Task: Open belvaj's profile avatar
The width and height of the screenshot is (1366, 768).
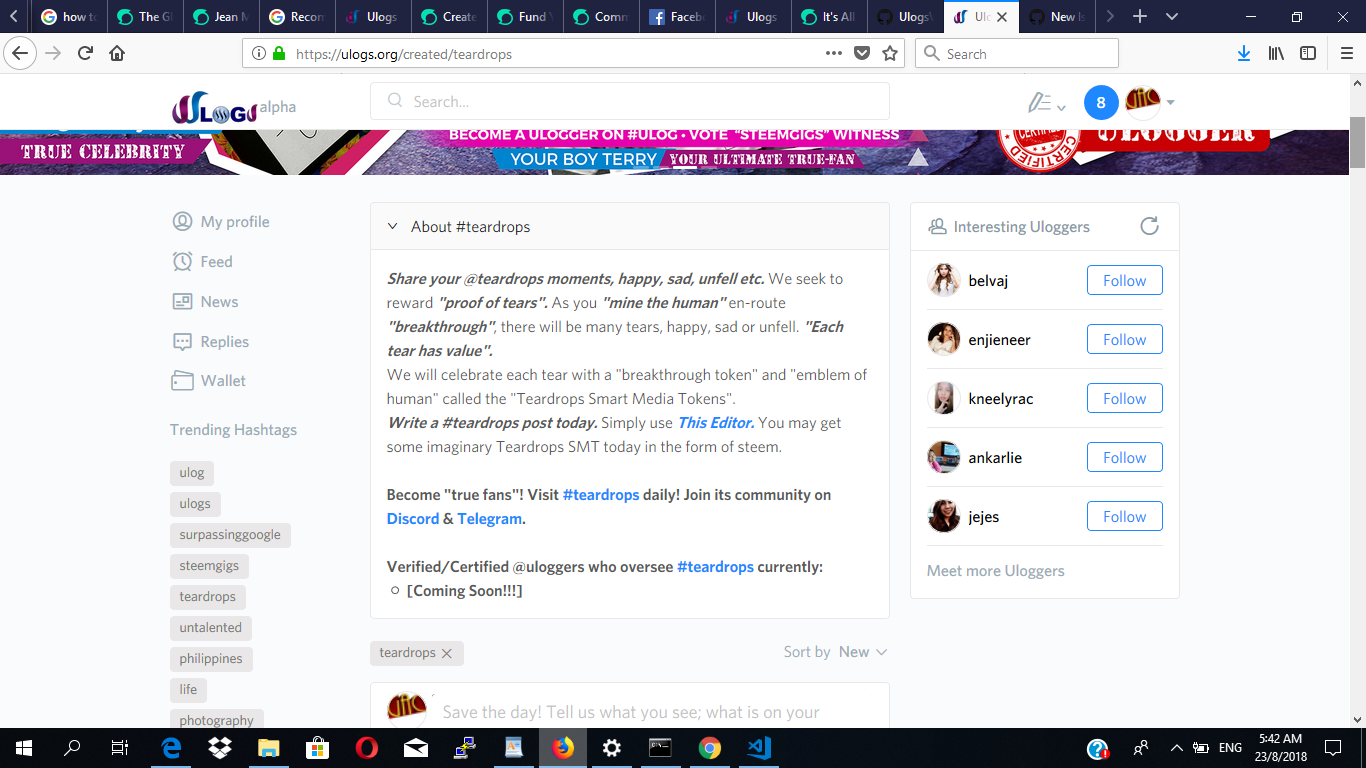Action: pos(944,281)
